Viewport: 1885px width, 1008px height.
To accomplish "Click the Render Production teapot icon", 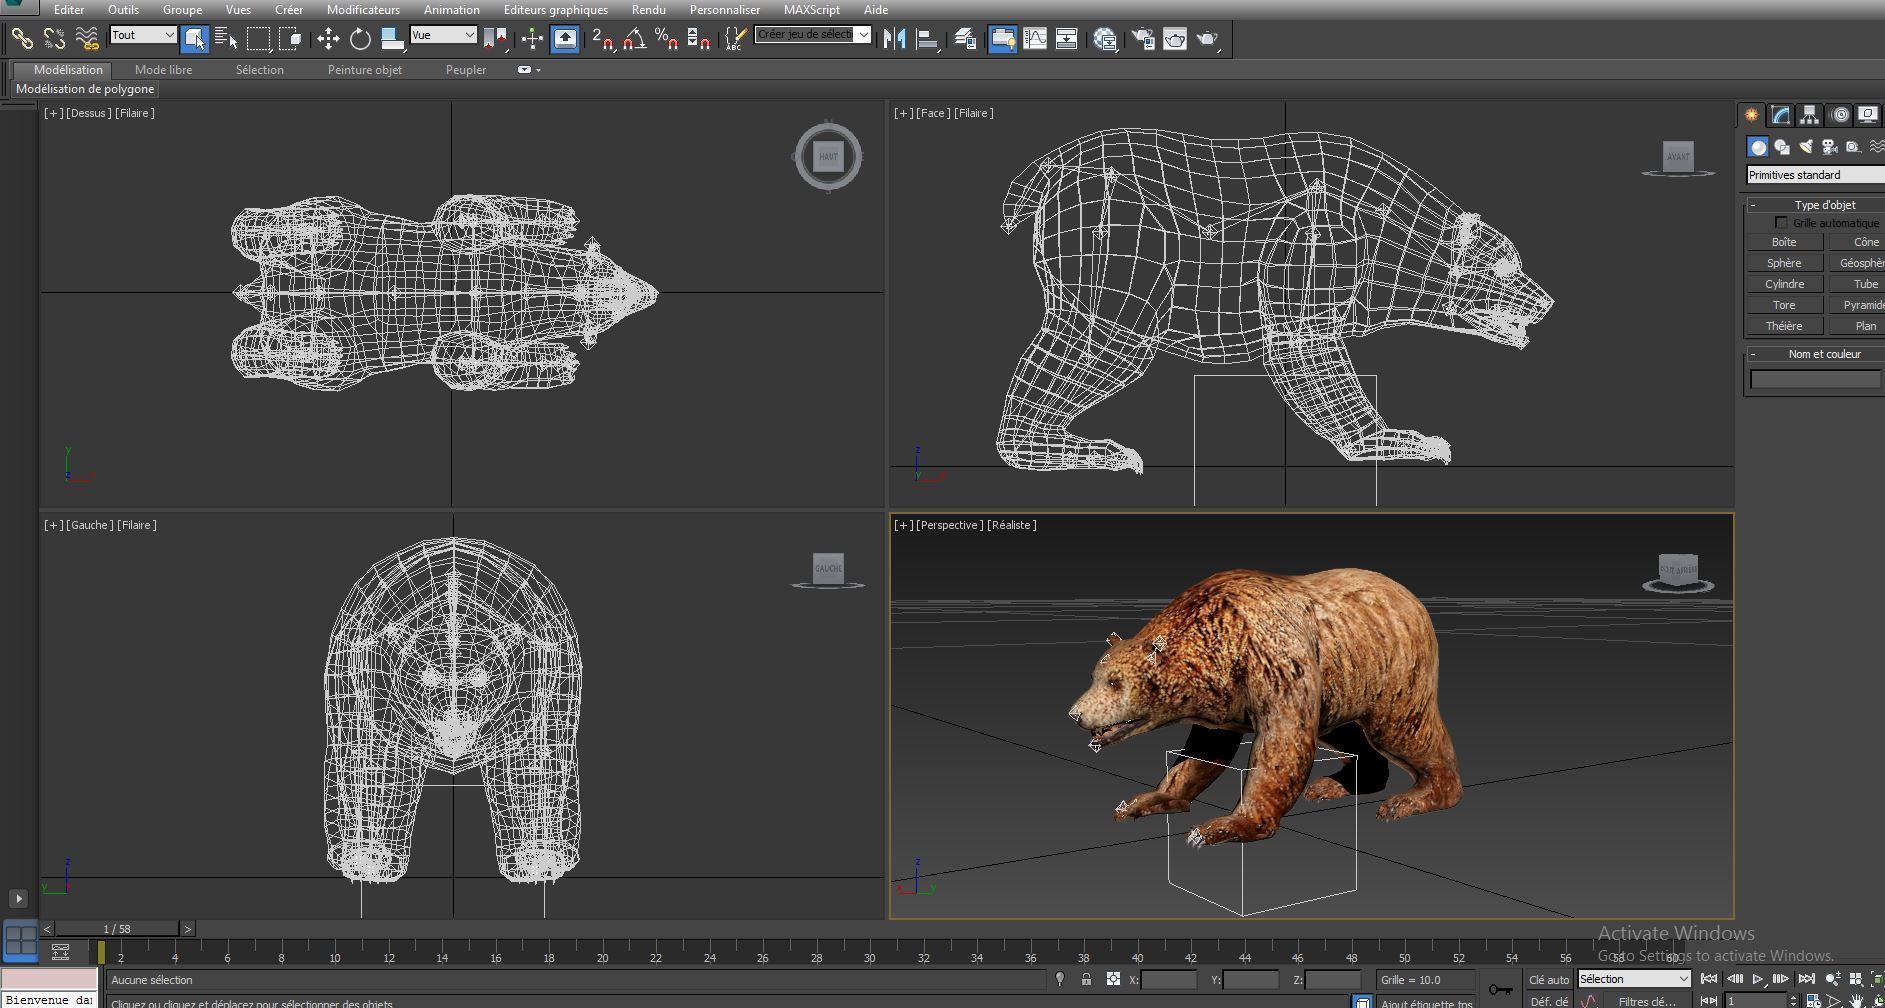I will click(x=1208, y=39).
